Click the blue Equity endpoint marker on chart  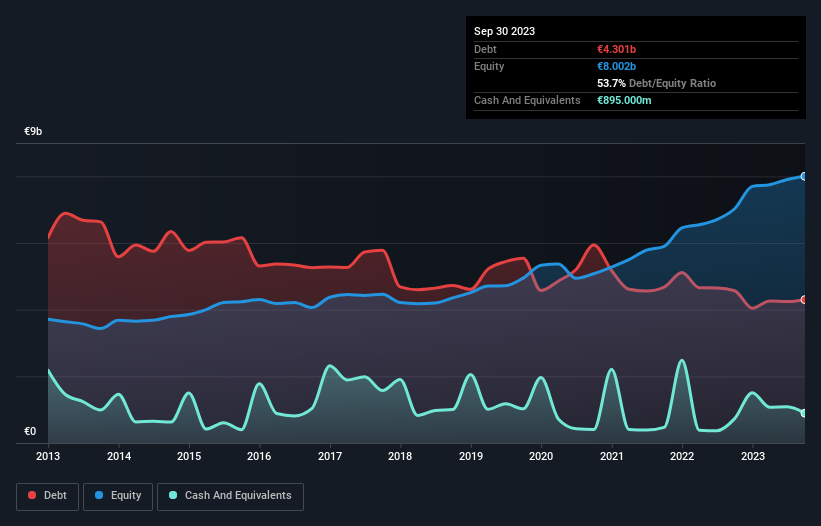pos(804,176)
